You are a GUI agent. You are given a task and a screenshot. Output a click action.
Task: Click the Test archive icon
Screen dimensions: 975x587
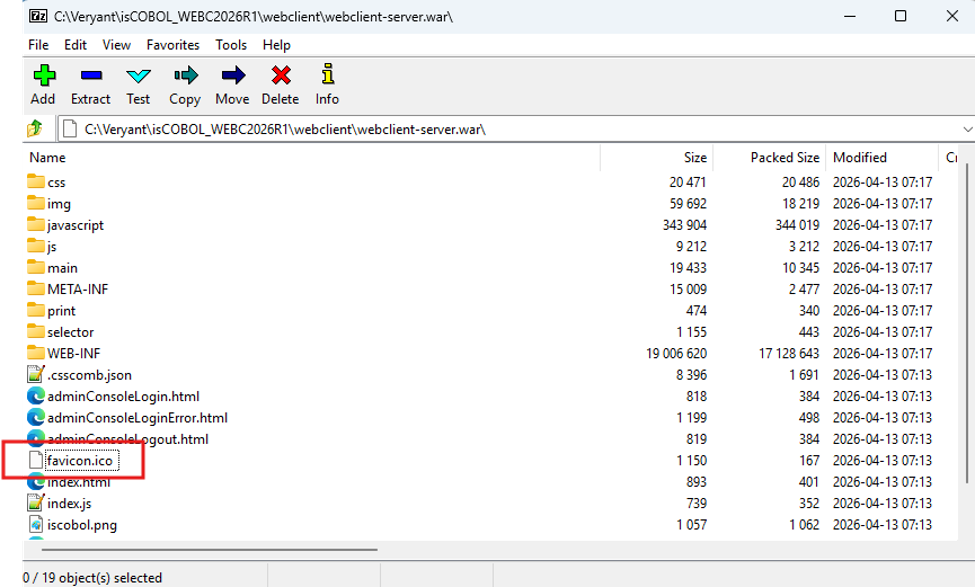[138, 76]
